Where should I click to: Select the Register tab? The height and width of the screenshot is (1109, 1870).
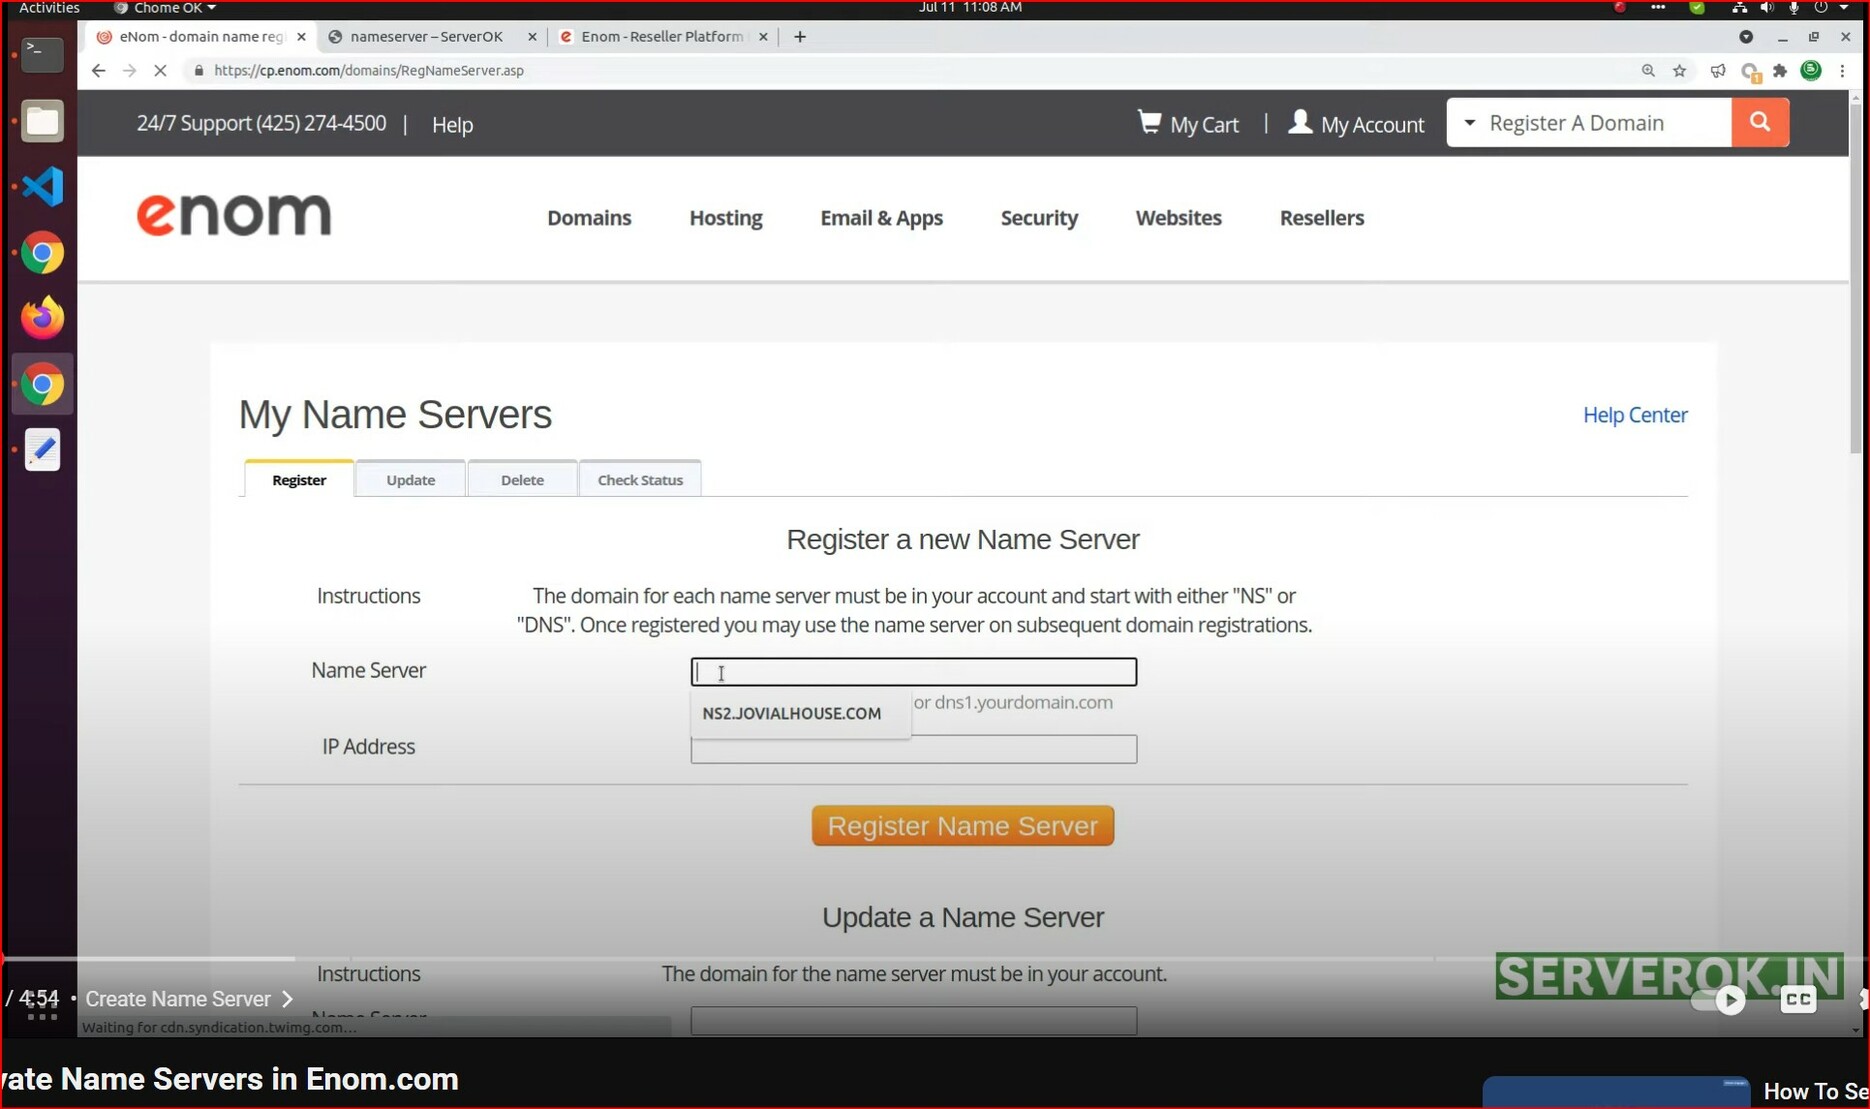299,479
